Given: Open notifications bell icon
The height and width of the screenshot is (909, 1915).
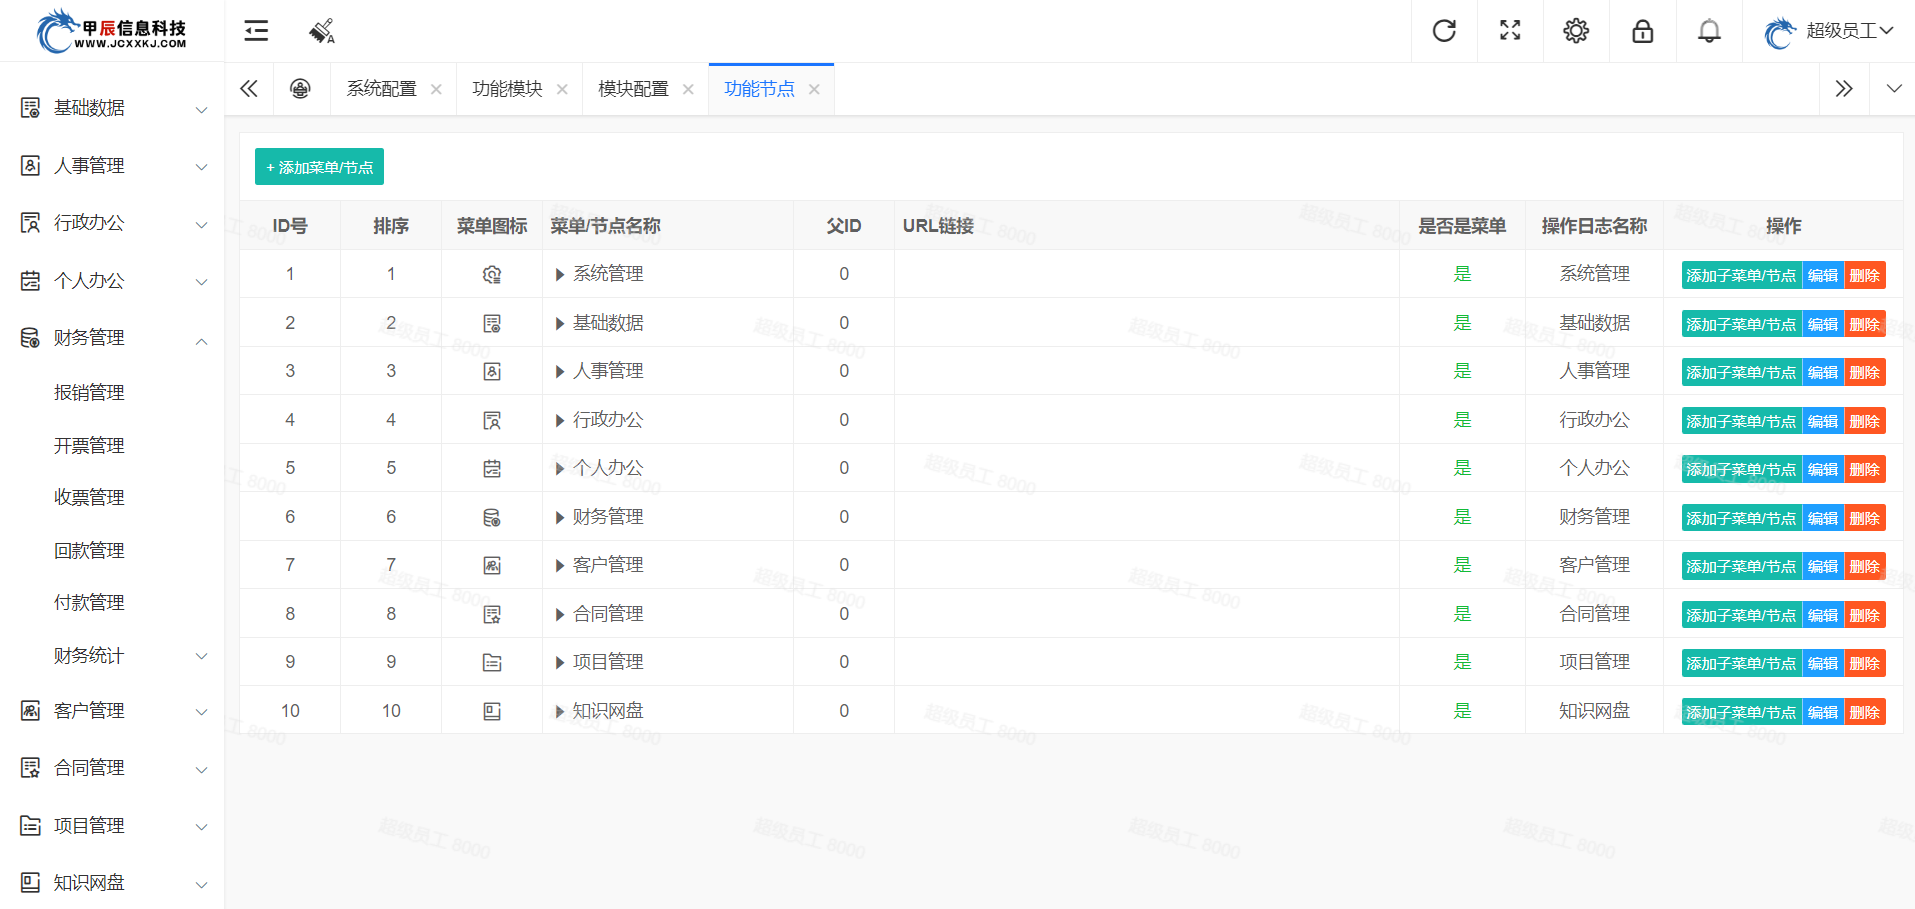Looking at the screenshot, I should [1709, 31].
